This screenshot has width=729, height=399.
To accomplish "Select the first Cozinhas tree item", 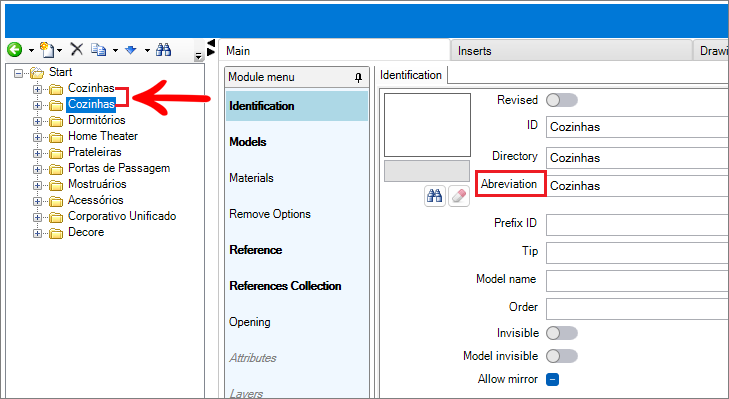I will coord(91,88).
